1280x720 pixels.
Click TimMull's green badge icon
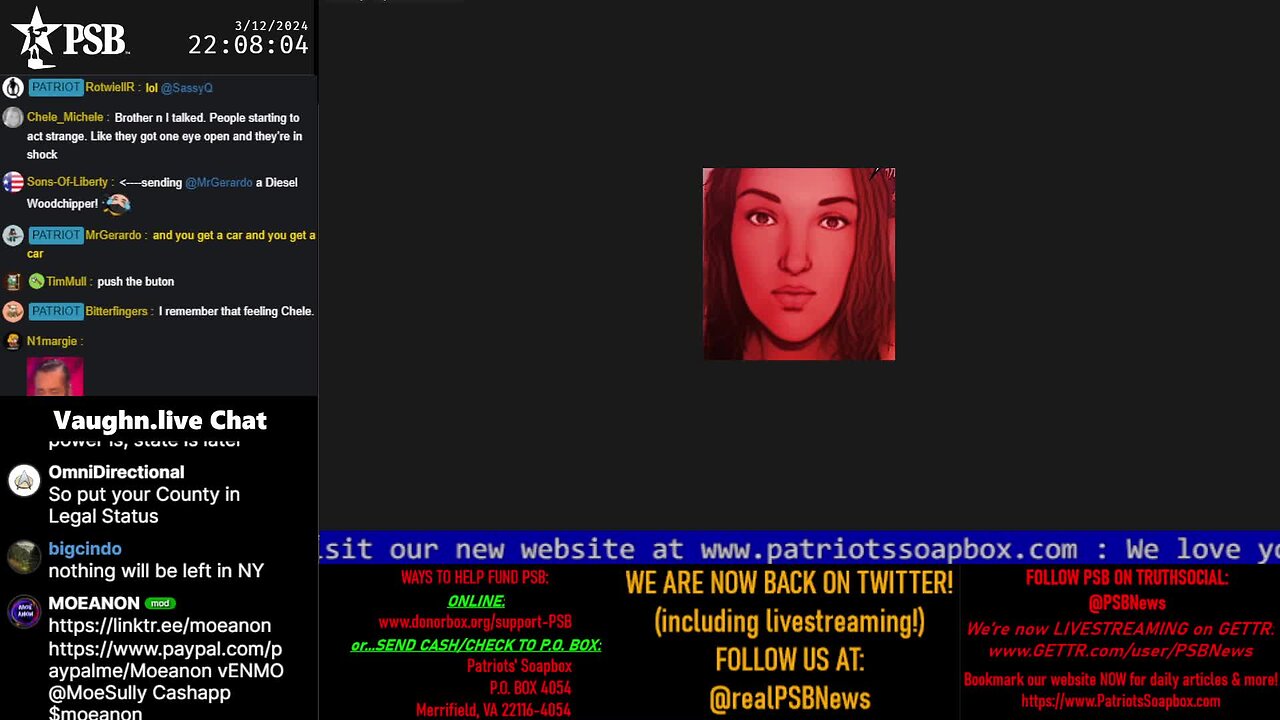pyautogui.click(x=36, y=282)
